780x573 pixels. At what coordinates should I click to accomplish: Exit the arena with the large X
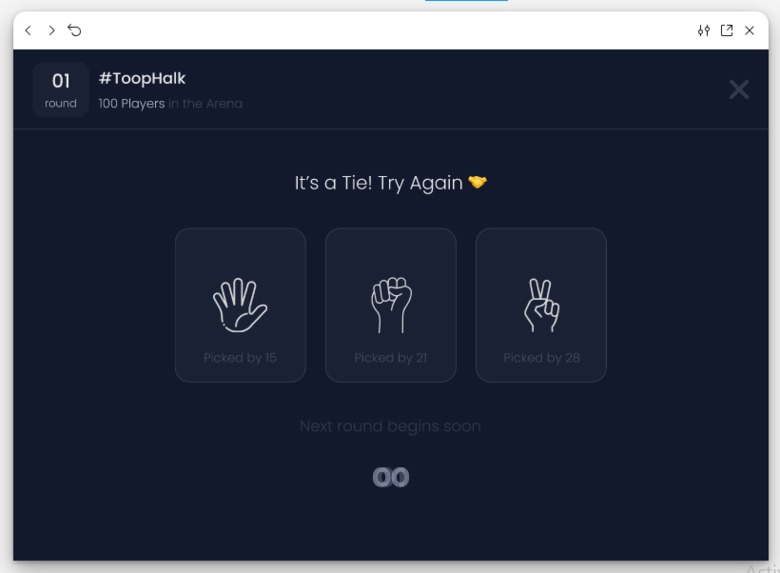point(739,90)
